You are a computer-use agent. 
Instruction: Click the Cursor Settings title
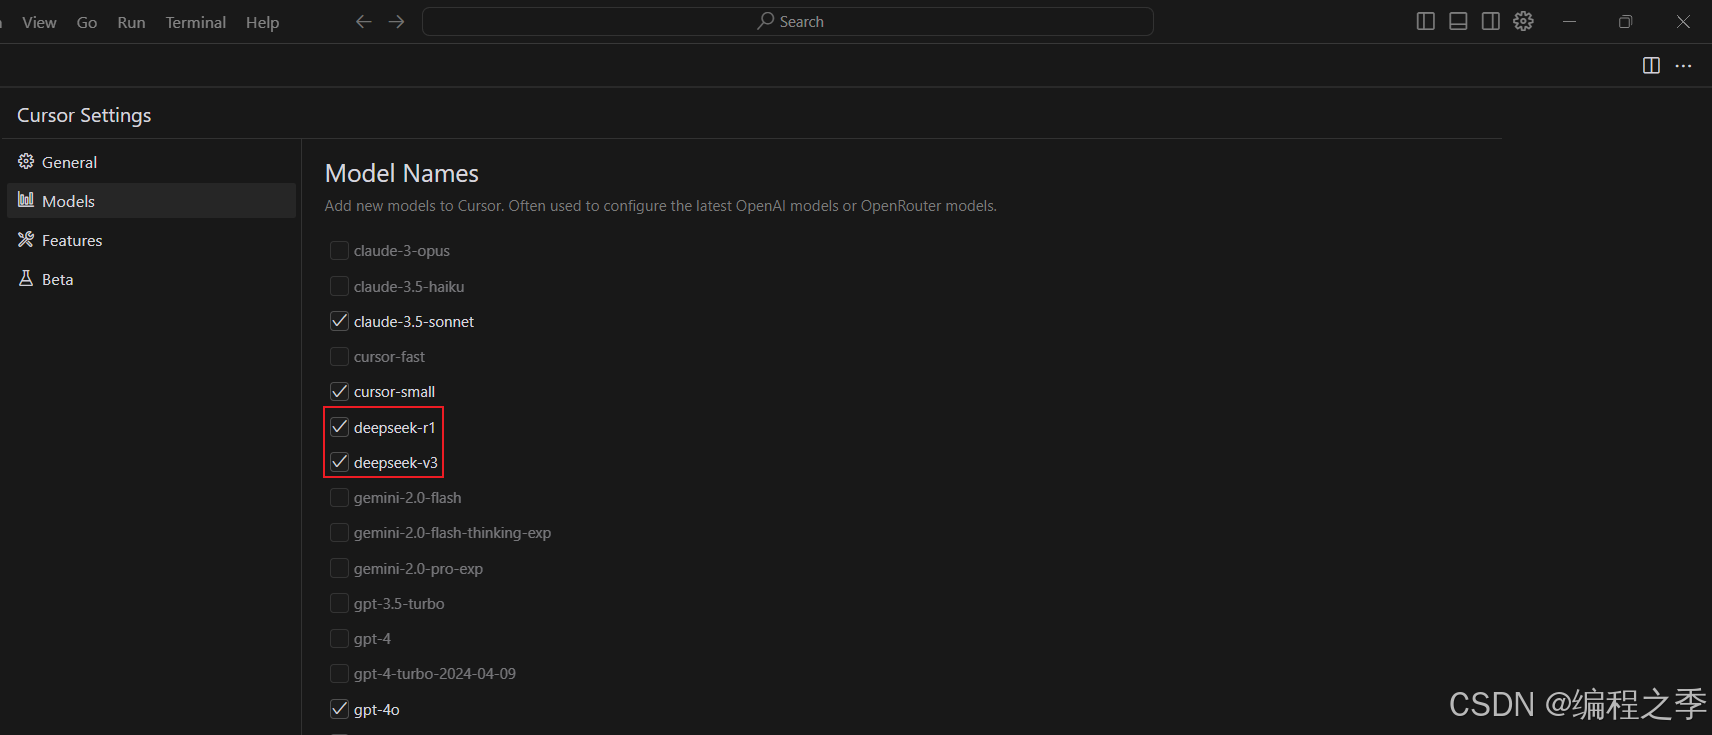click(x=84, y=115)
